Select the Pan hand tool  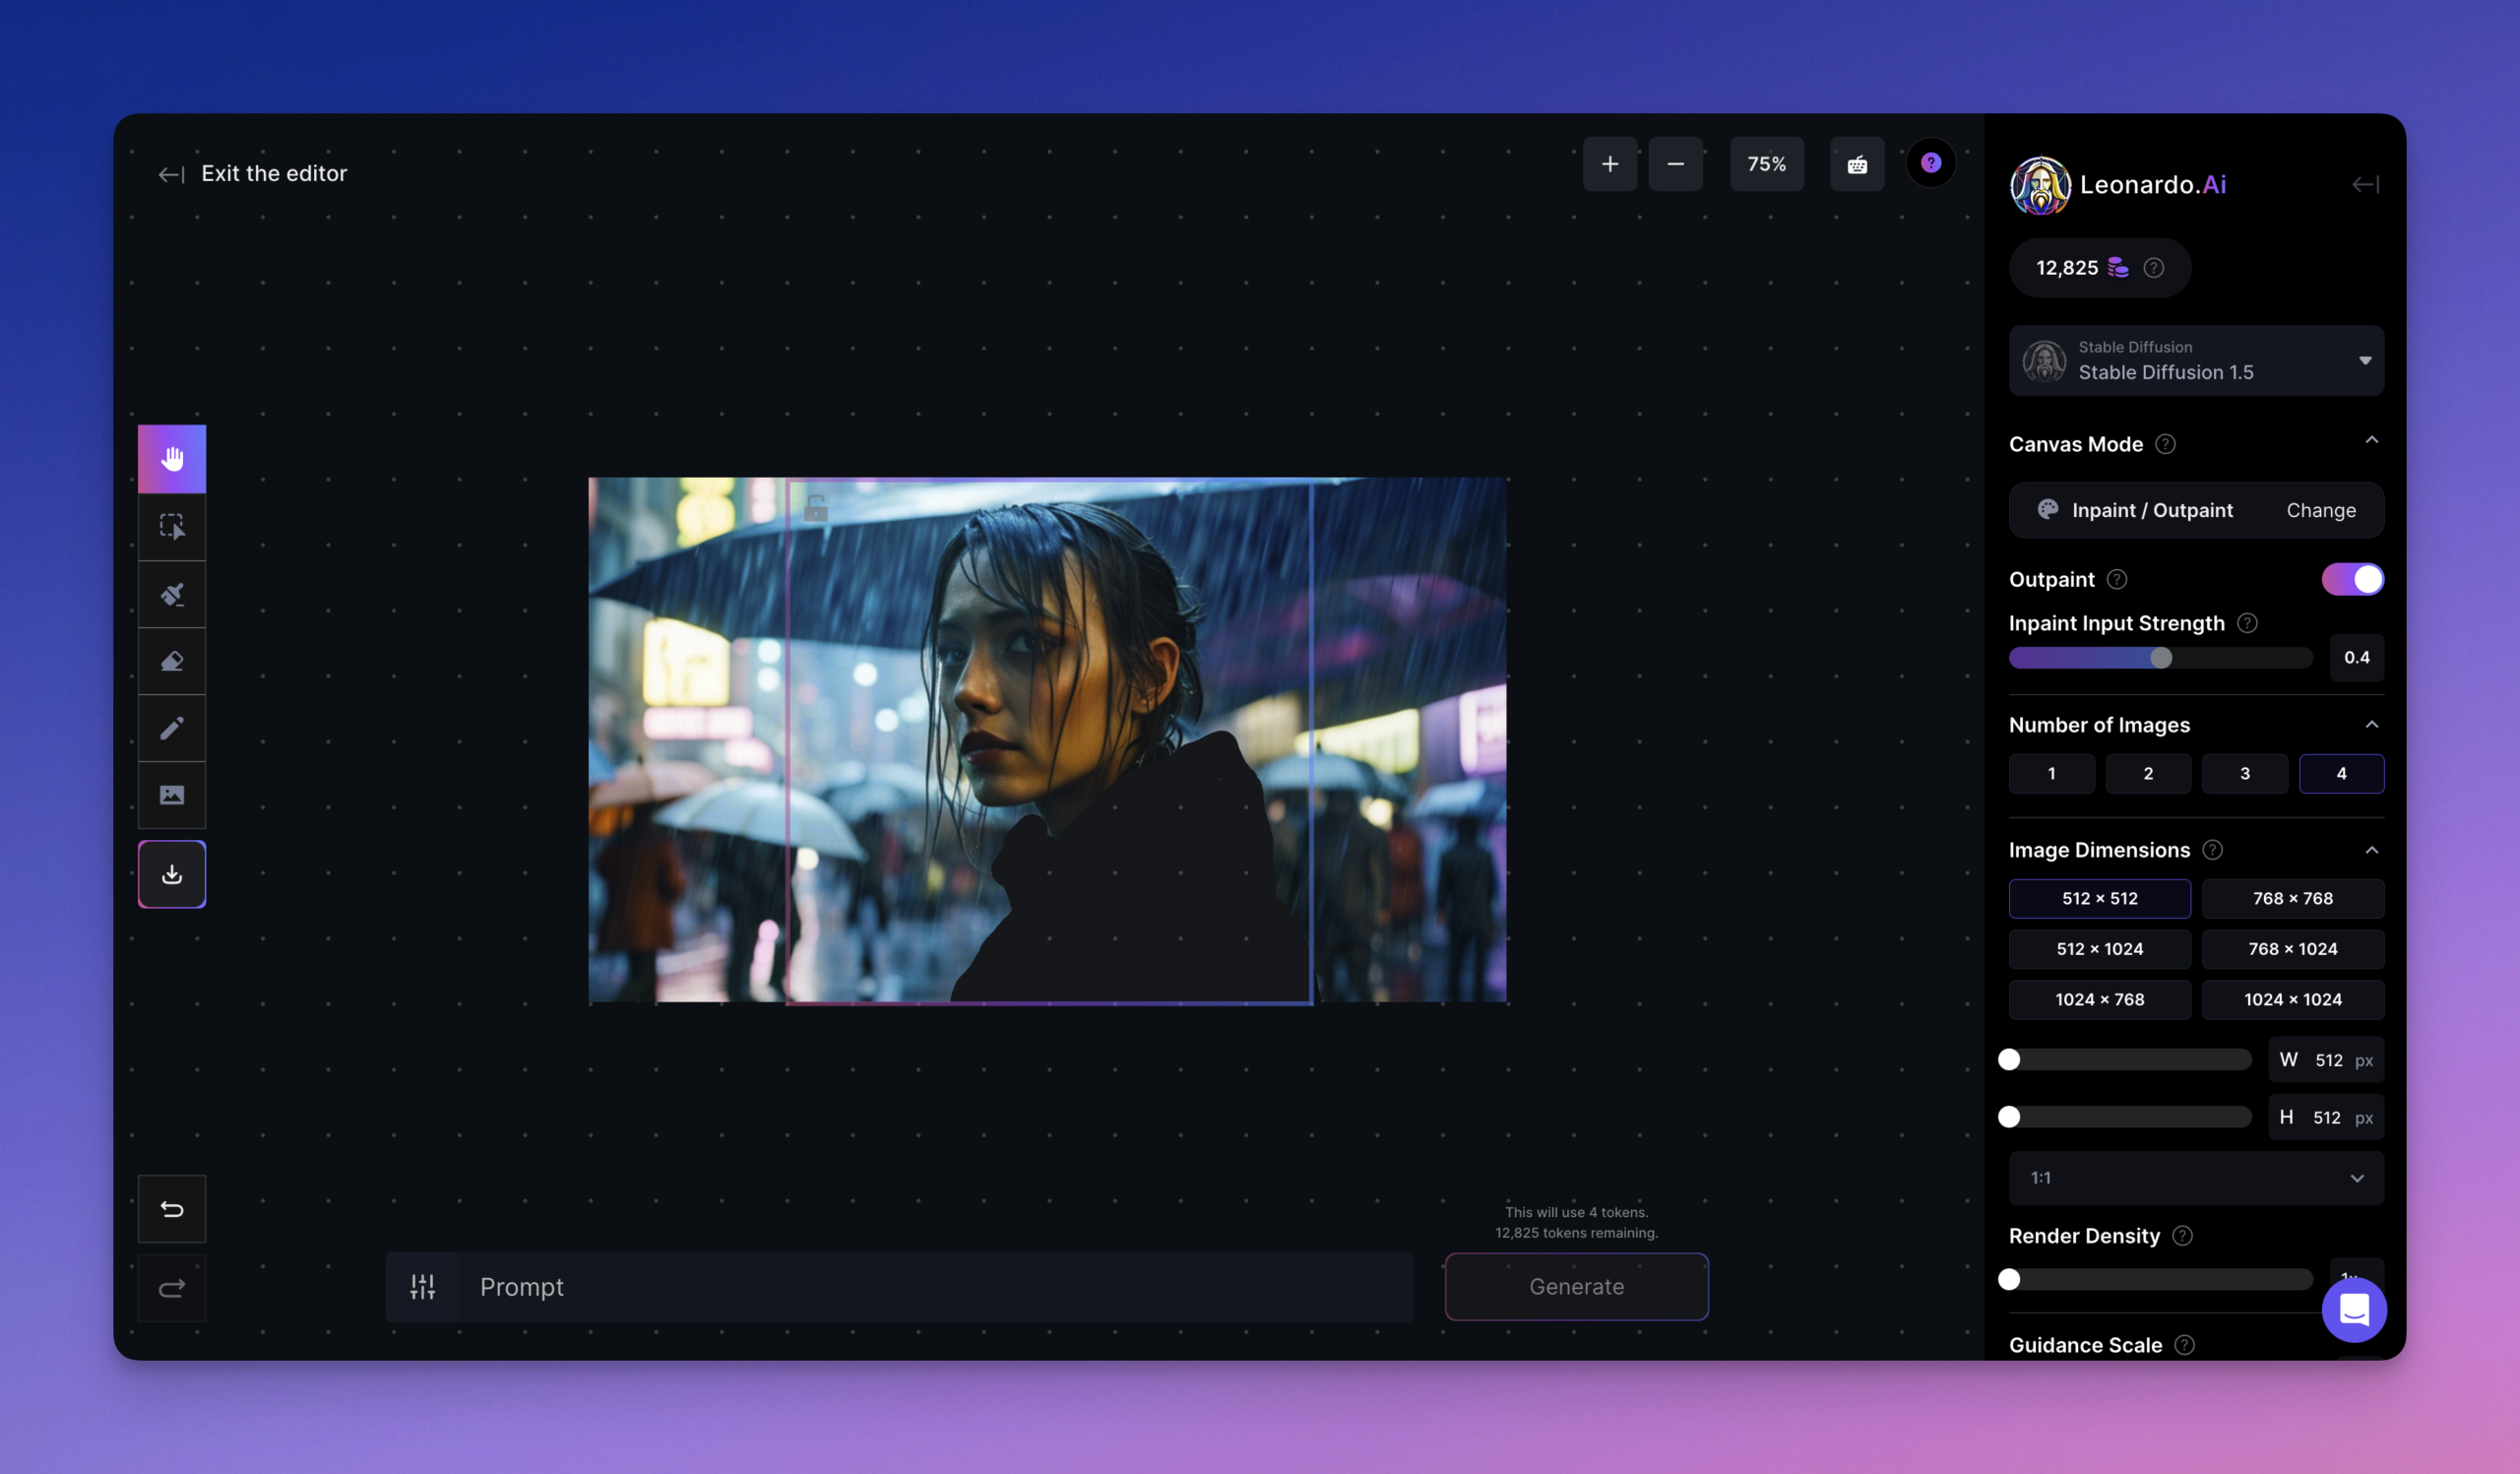pos(172,459)
